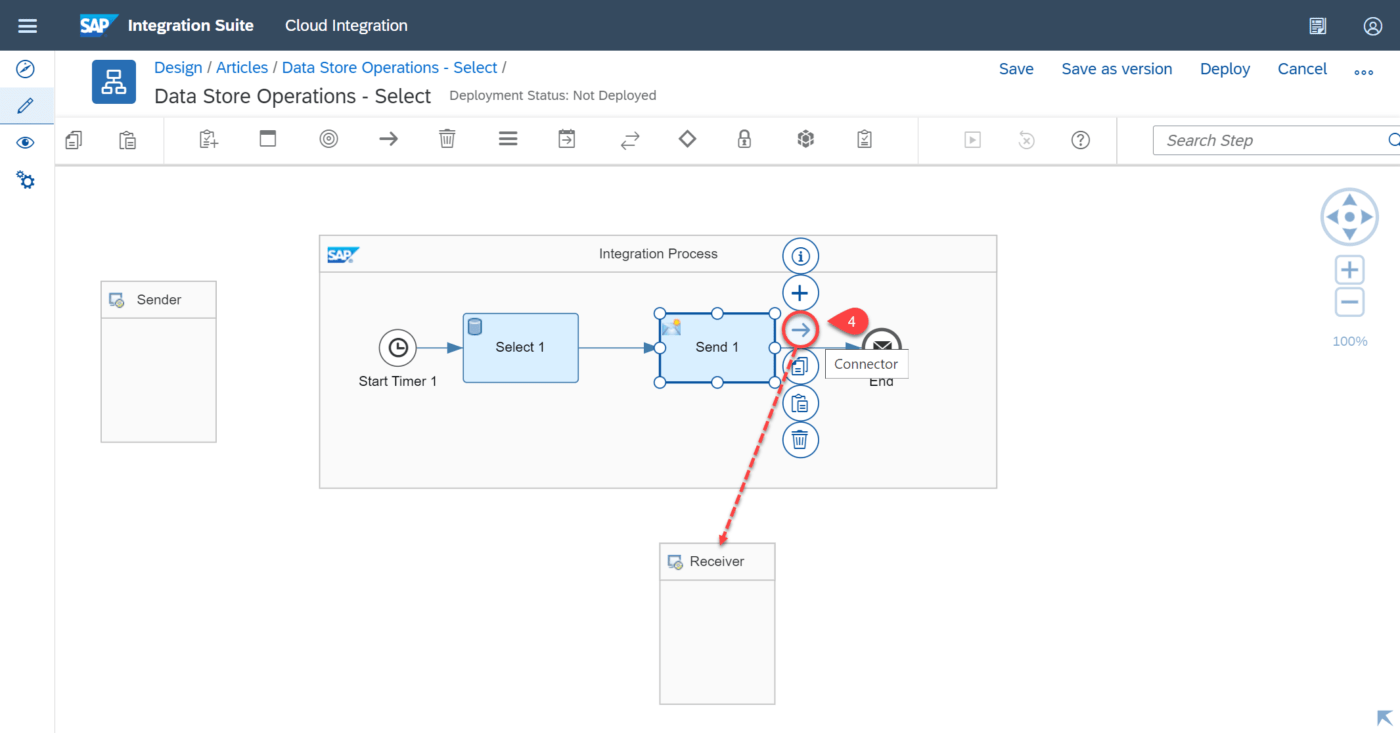Click the Add plus icon on Send 1

pyautogui.click(x=800, y=293)
